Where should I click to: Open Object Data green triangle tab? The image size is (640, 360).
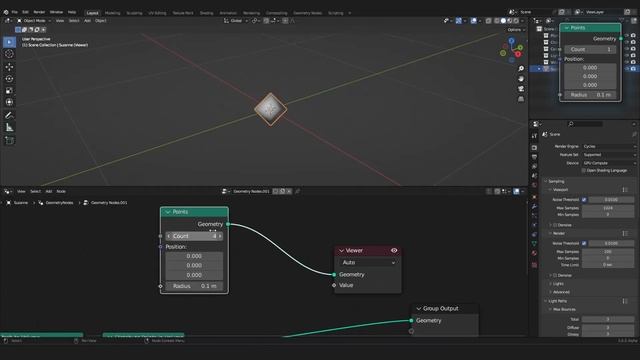point(534,243)
